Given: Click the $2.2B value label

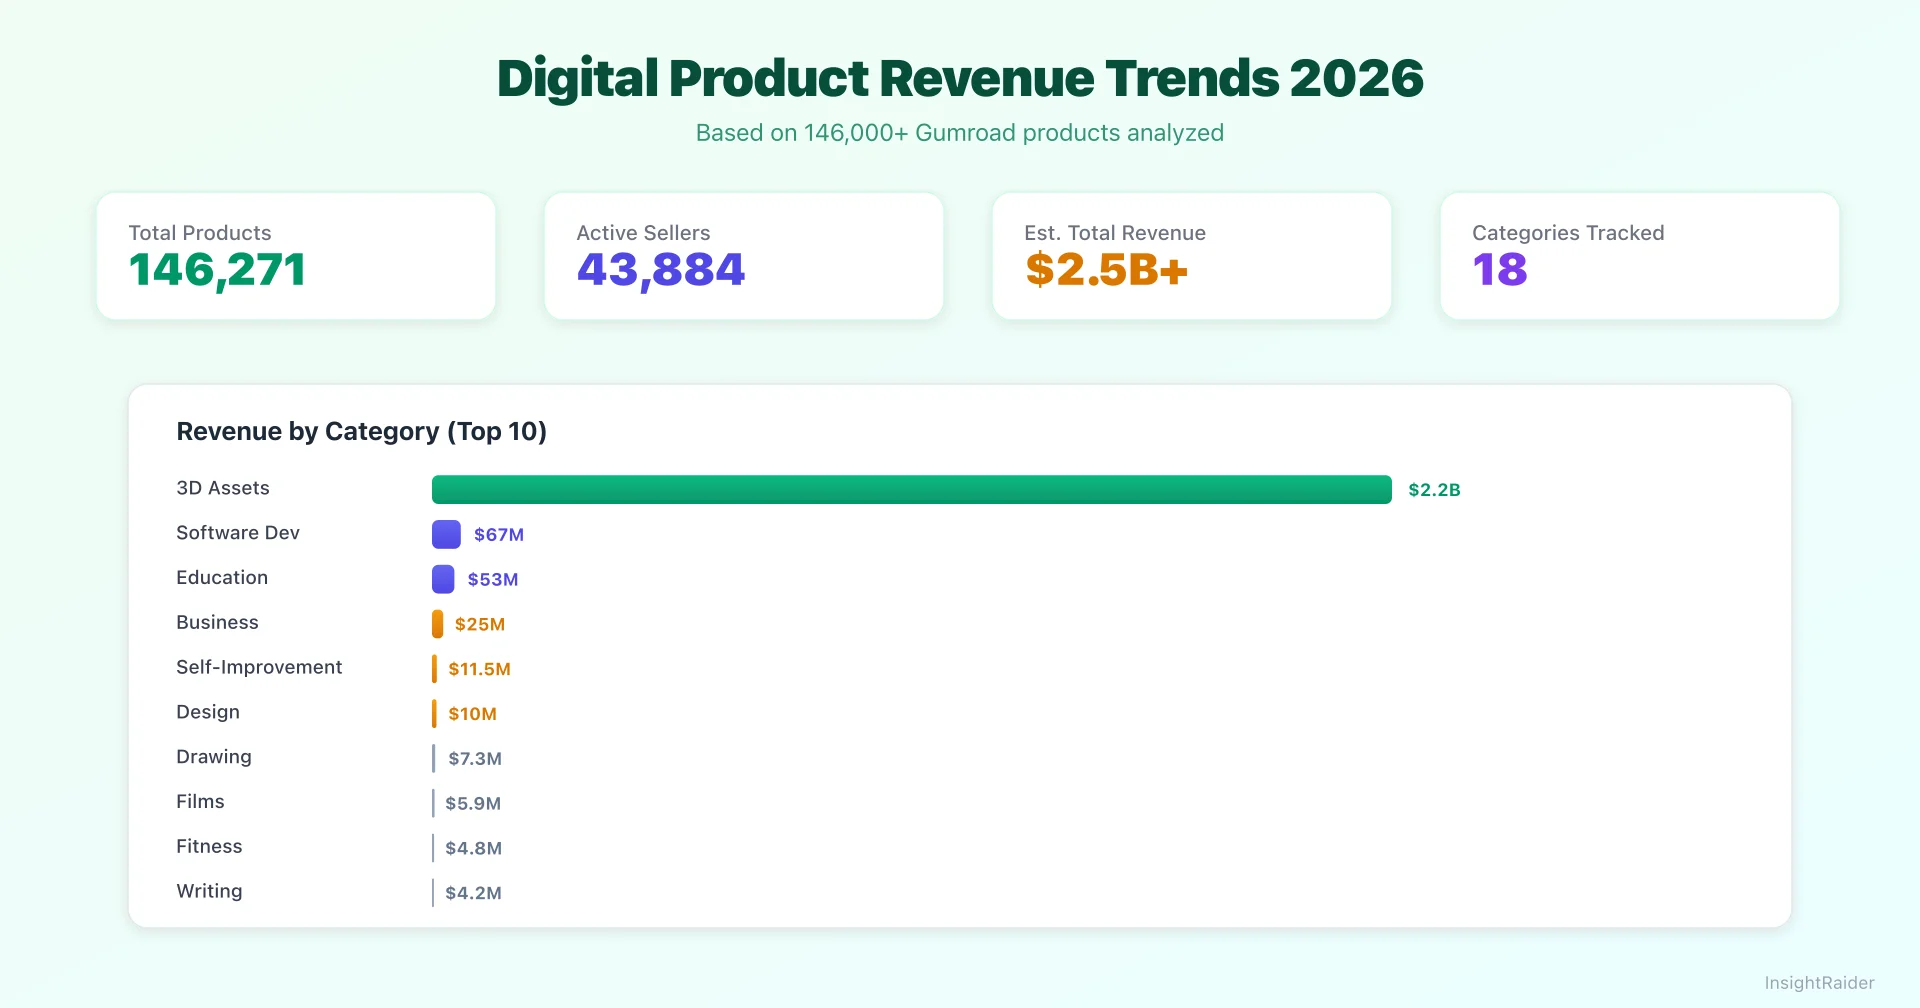Looking at the screenshot, I should coord(1434,489).
